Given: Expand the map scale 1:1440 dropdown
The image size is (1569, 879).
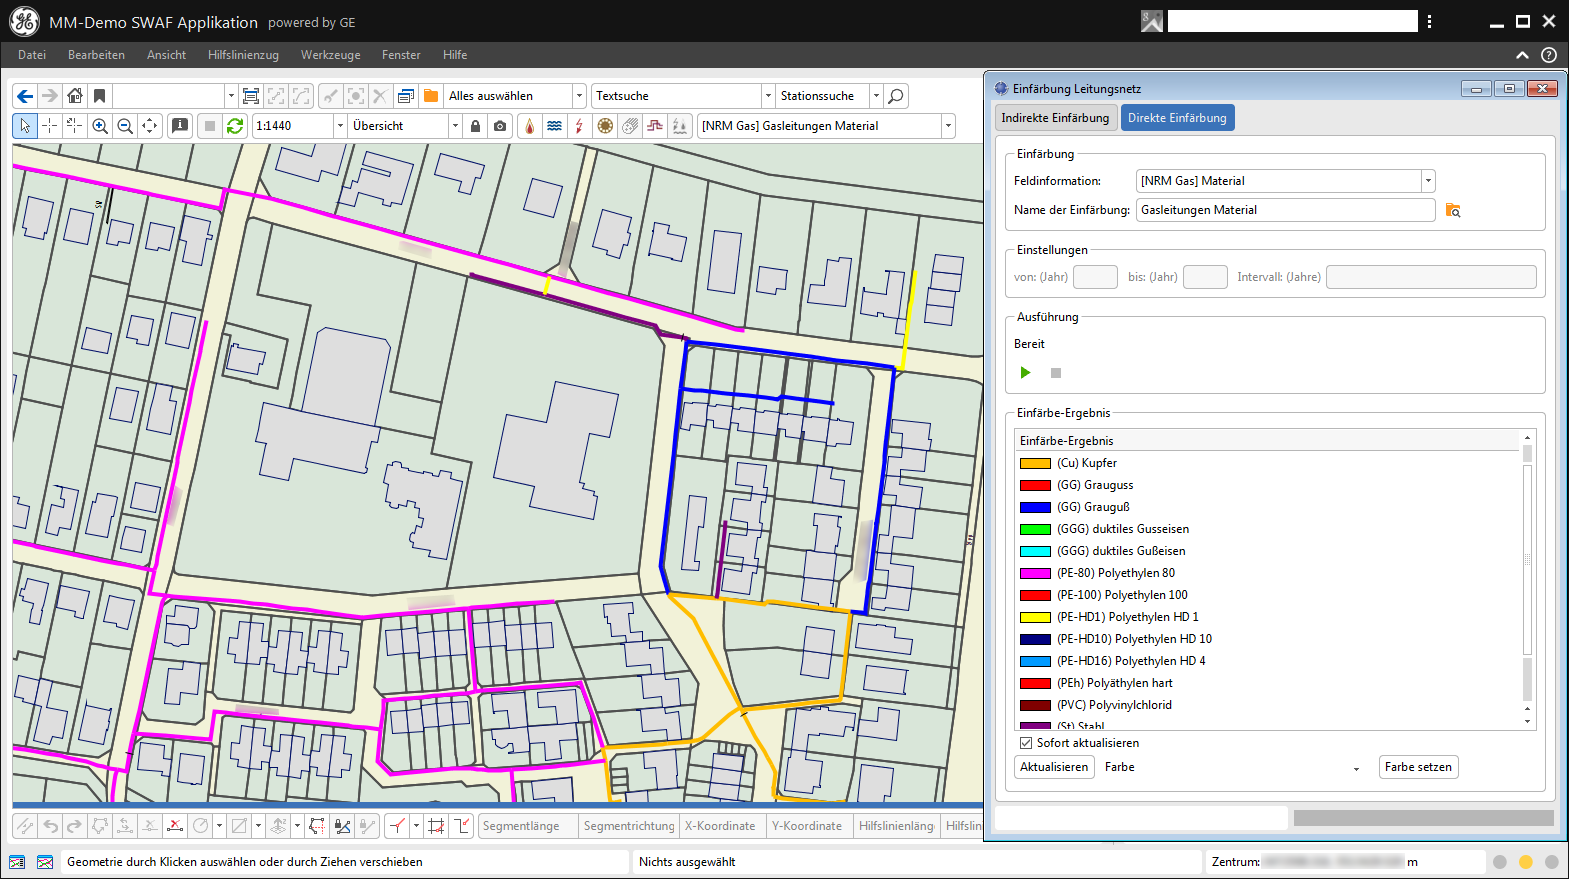Looking at the screenshot, I should point(340,126).
